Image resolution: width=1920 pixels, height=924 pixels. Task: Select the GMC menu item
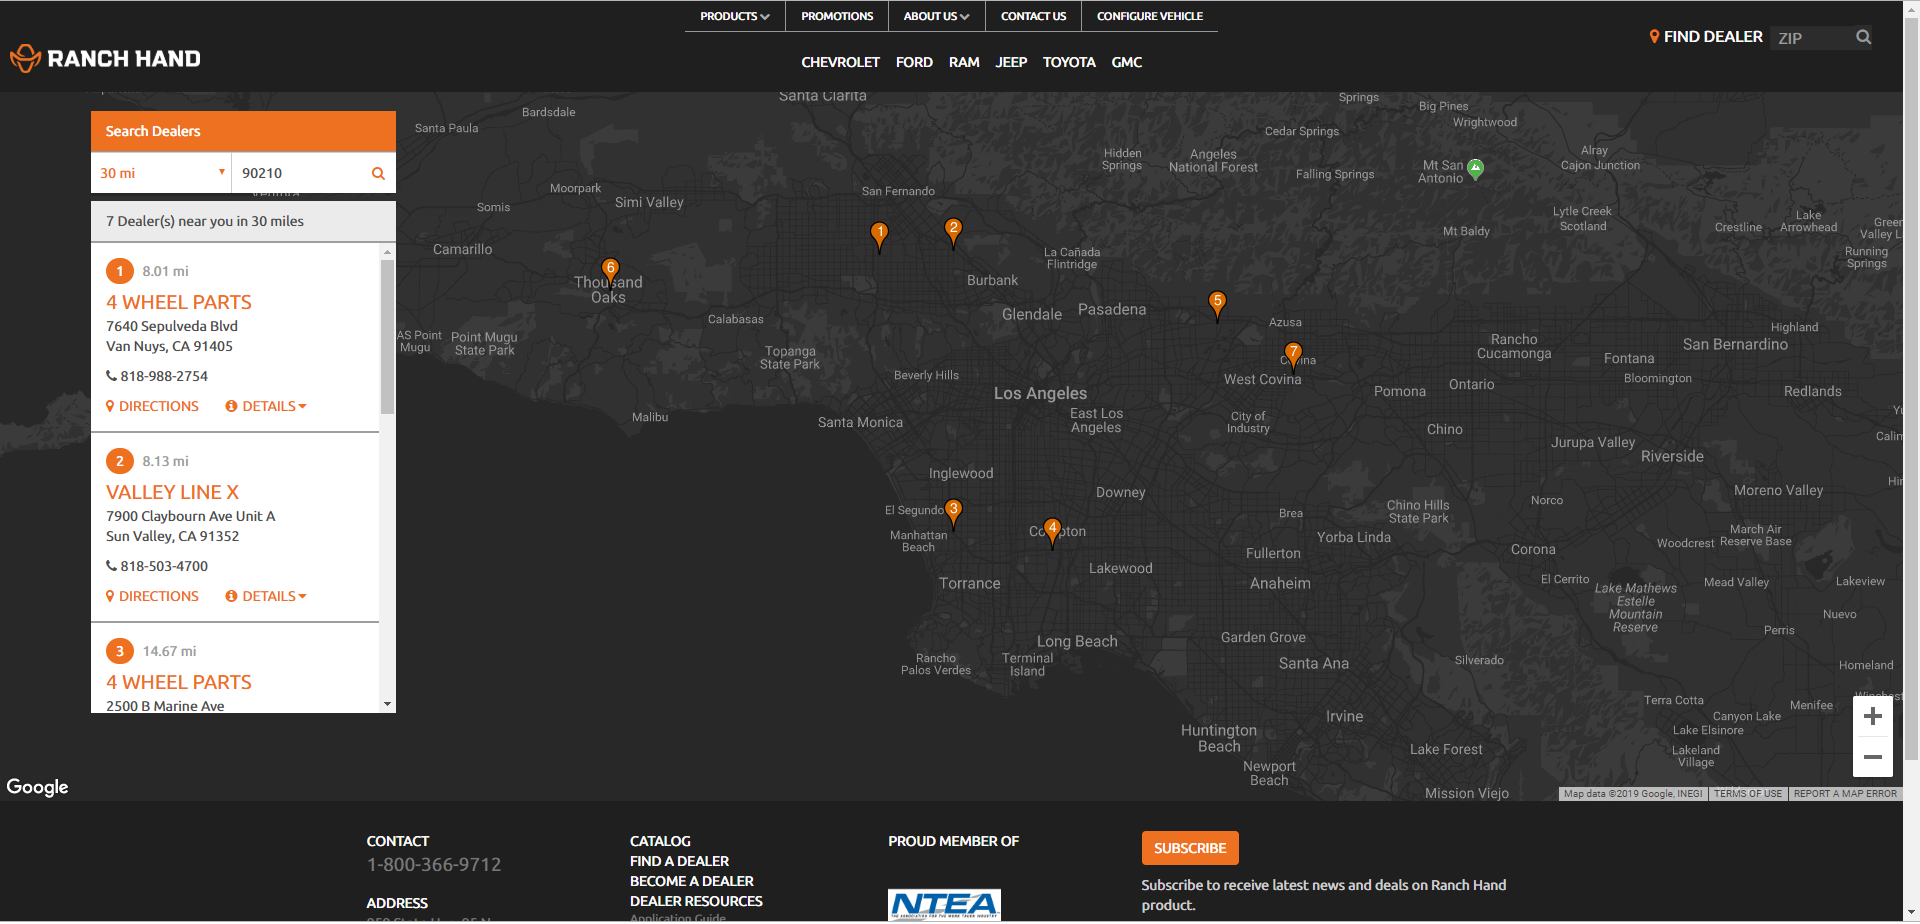1127,62
